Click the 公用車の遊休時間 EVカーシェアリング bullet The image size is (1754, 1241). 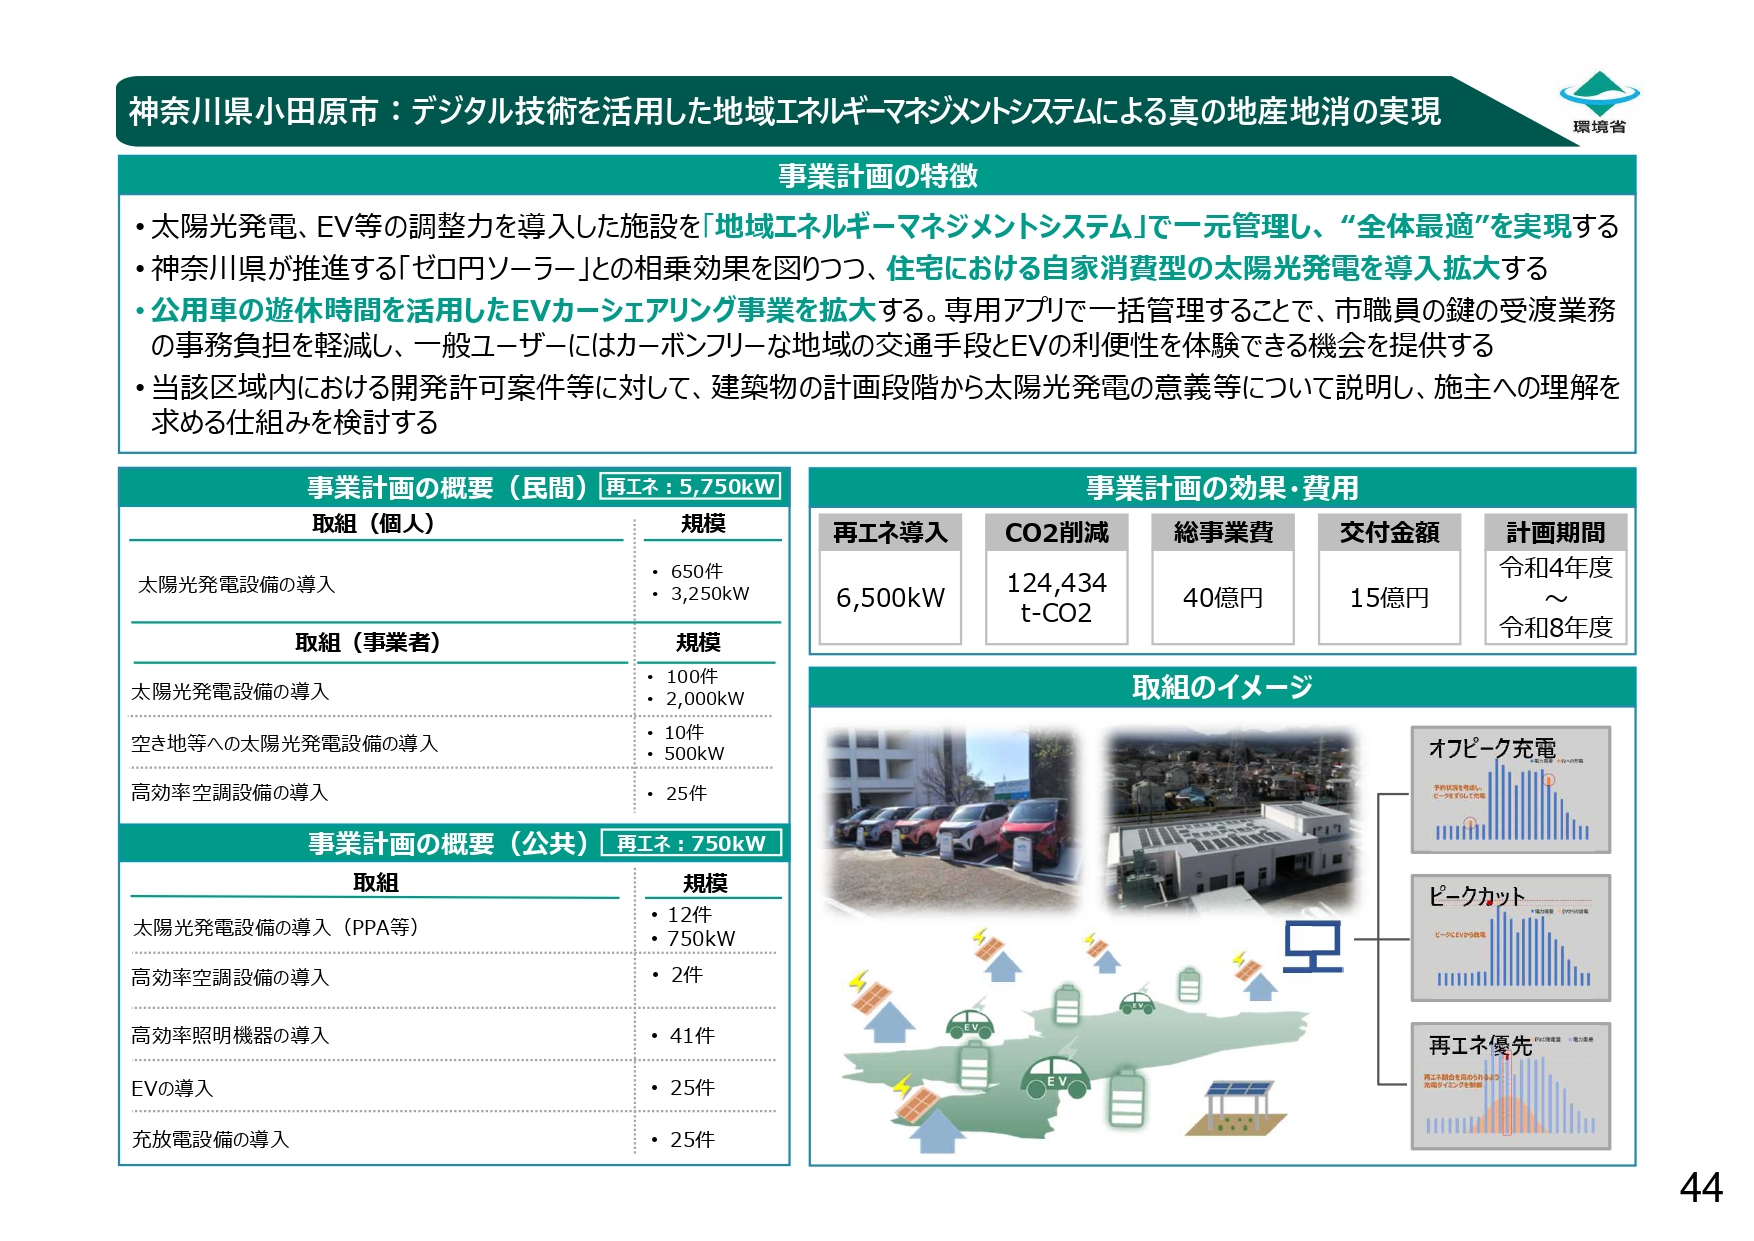tap(876, 327)
